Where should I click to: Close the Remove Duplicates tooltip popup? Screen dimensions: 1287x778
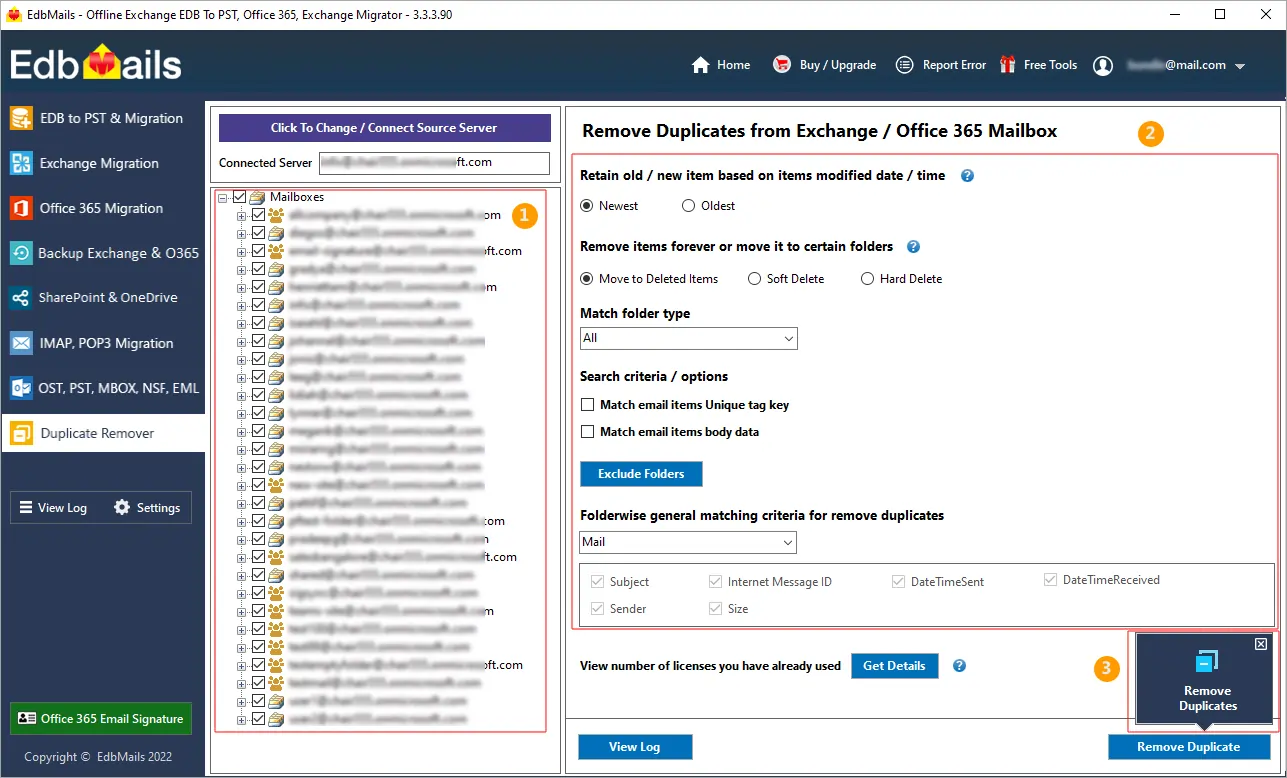coord(1260,644)
